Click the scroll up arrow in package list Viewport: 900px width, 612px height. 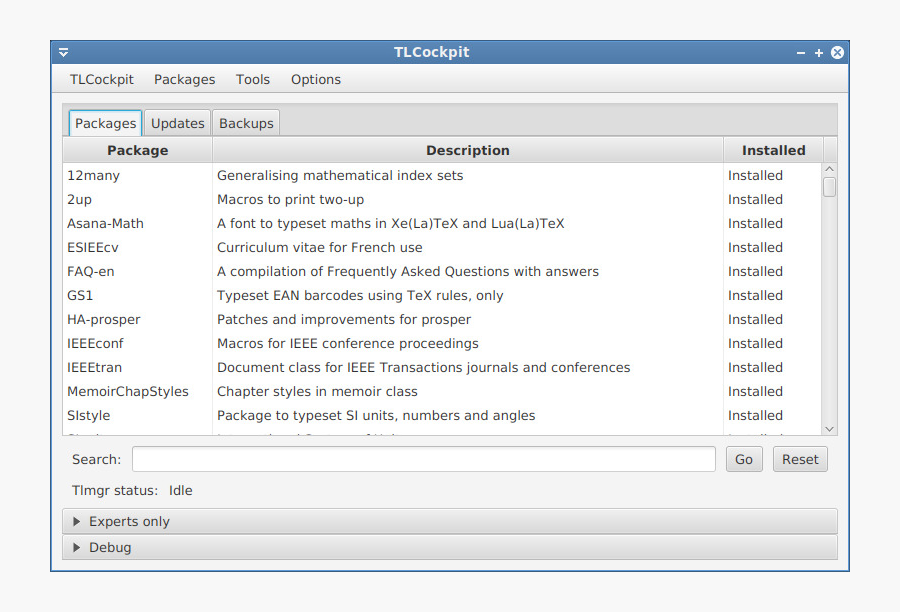[x=829, y=169]
